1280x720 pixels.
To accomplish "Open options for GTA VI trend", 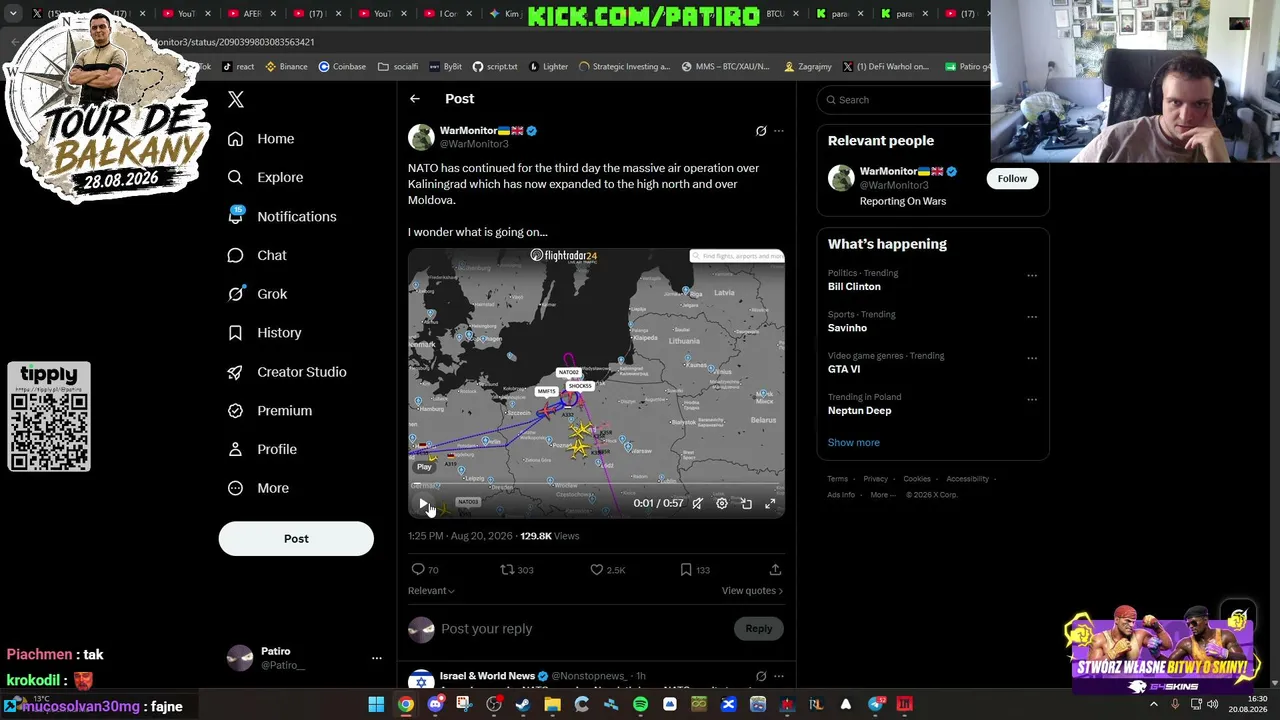I will (x=1032, y=358).
